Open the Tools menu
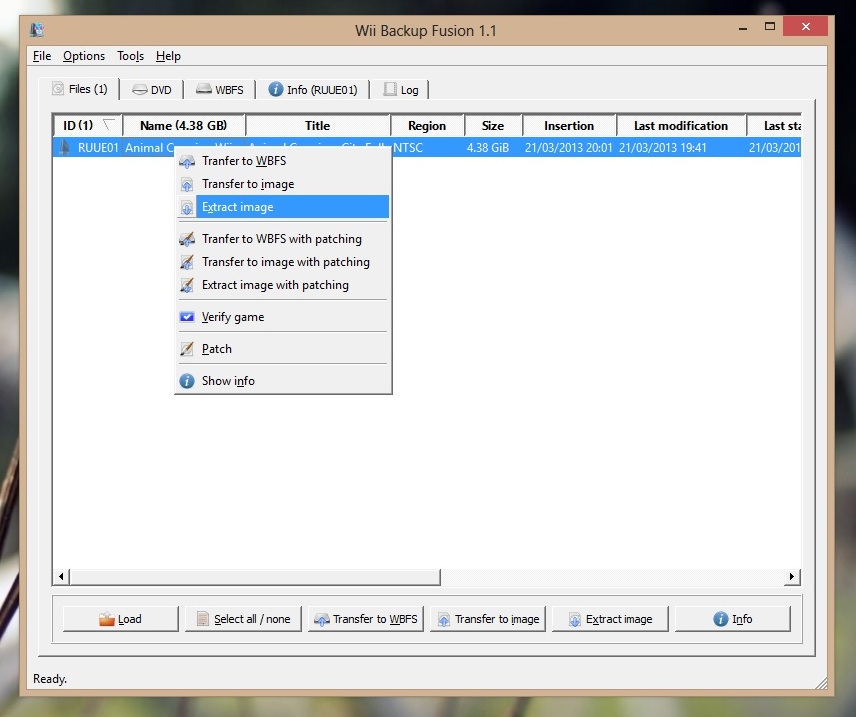This screenshot has height=717, width=856. pos(130,56)
